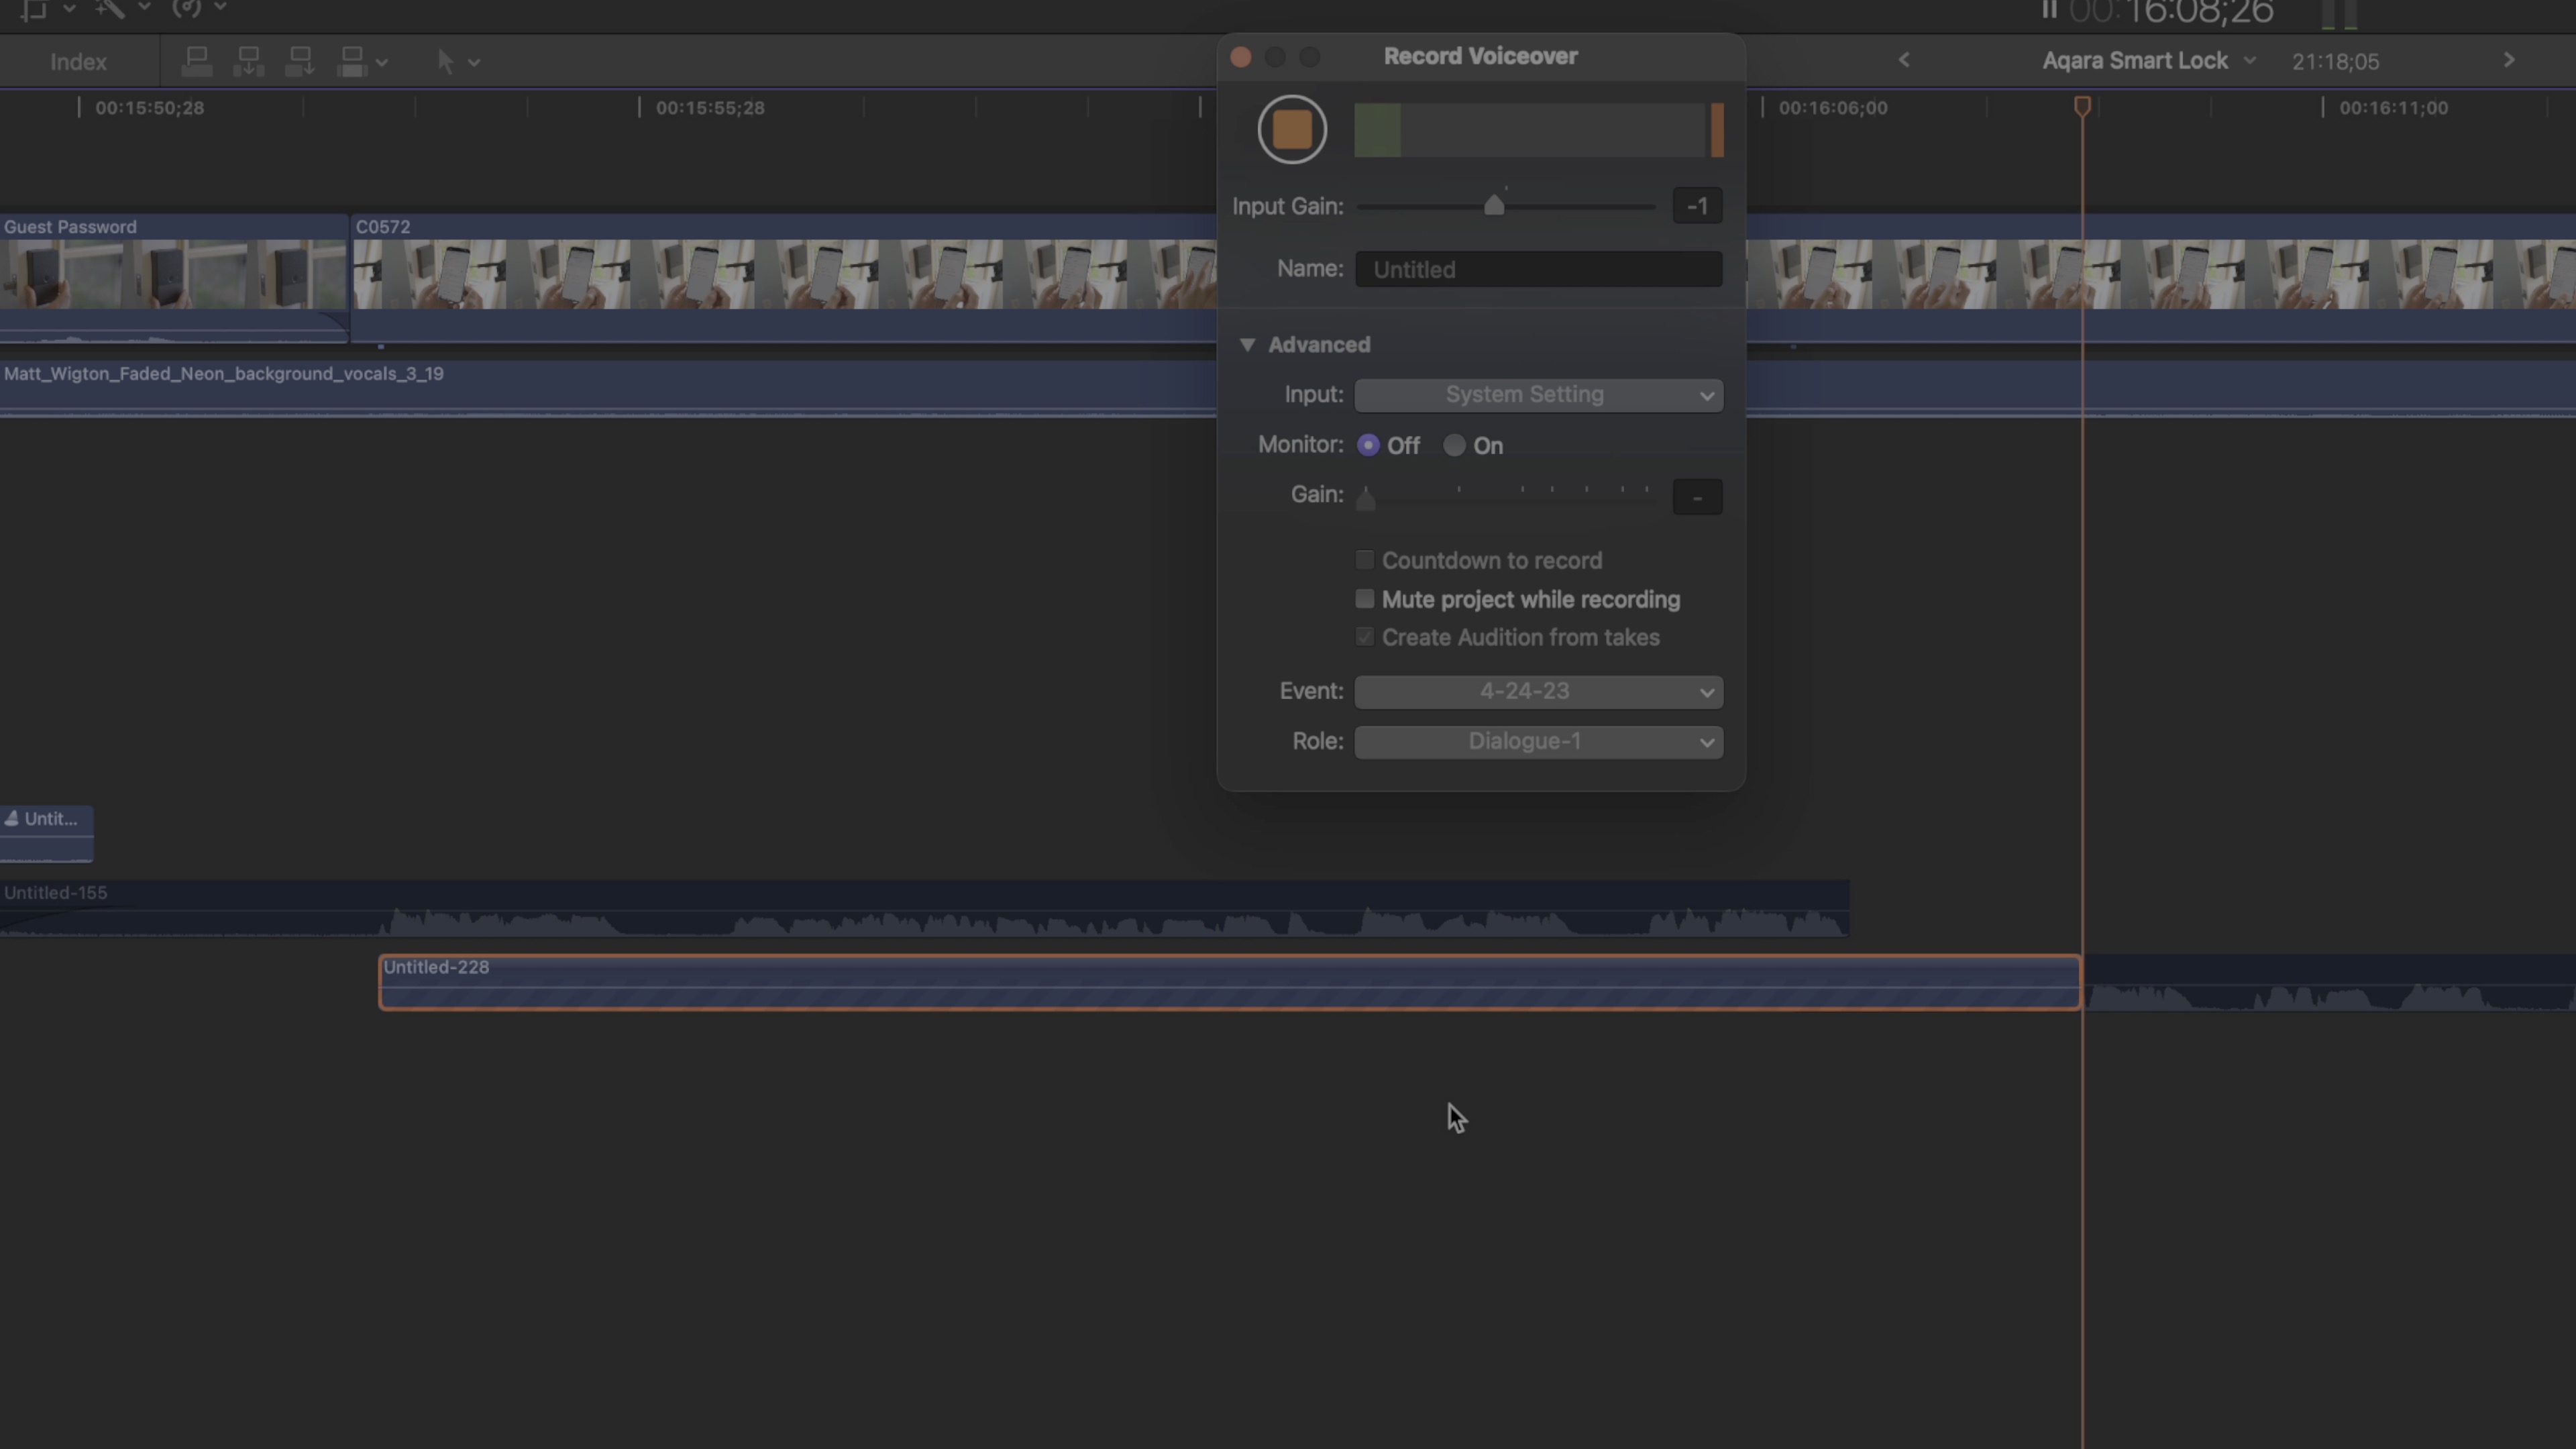Open the Aqara Smart Lock project menu
The width and height of the screenshot is (2576, 1449).
[x=2148, y=60]
